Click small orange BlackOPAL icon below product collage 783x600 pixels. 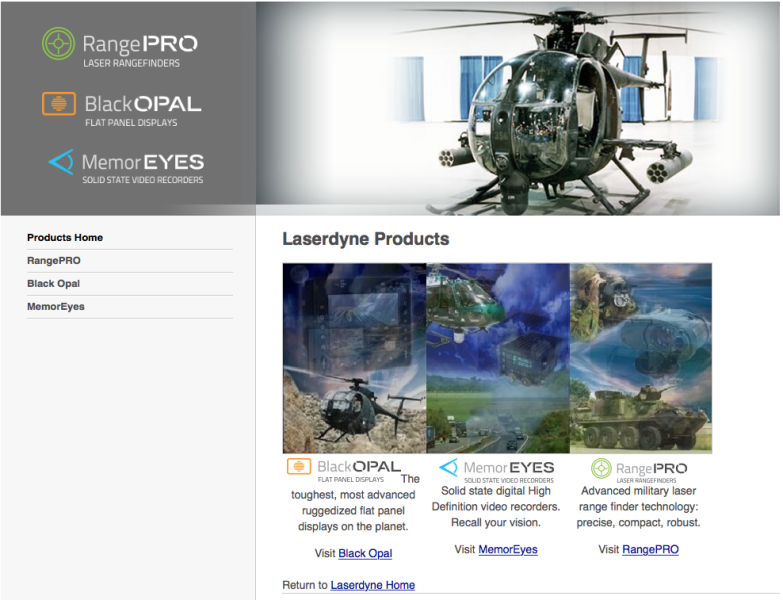tap(299, 466)
